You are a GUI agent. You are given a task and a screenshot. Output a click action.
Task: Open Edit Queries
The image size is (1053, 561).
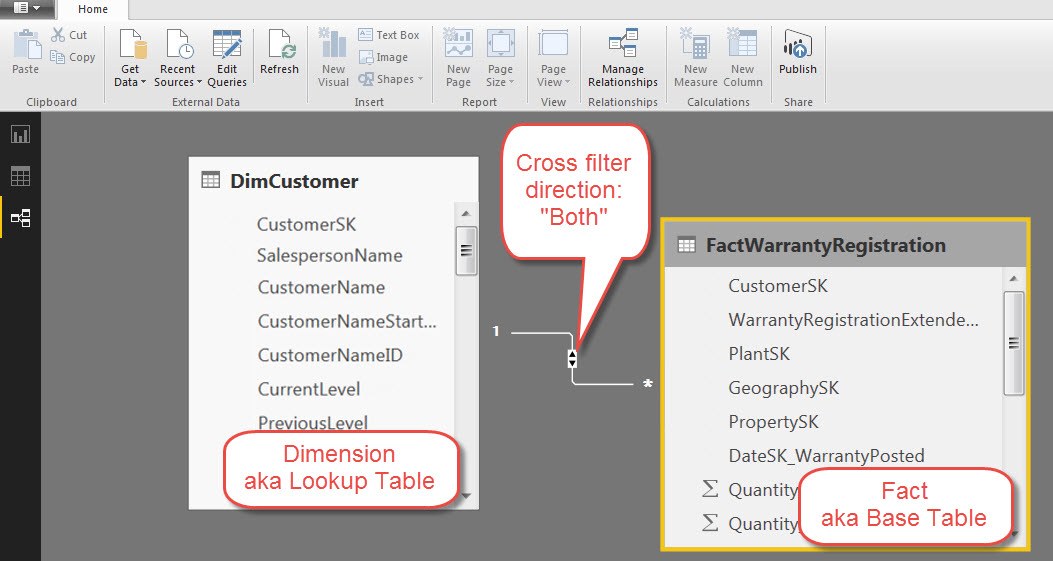pos(227,58)
